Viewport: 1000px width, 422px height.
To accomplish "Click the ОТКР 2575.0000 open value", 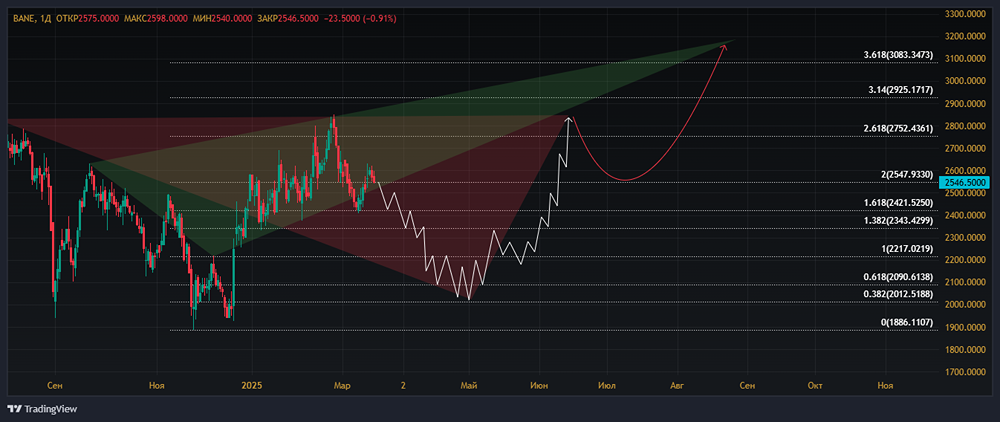I will [87, 19].
